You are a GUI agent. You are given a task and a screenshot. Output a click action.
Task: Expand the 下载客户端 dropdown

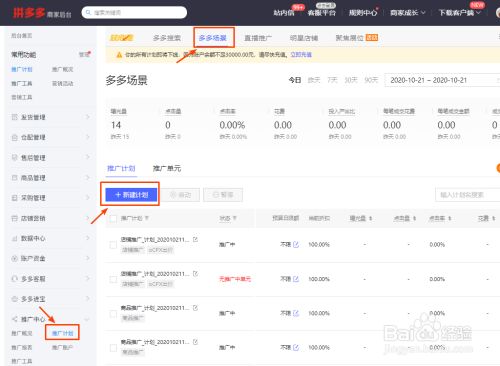tap(460, 13)
